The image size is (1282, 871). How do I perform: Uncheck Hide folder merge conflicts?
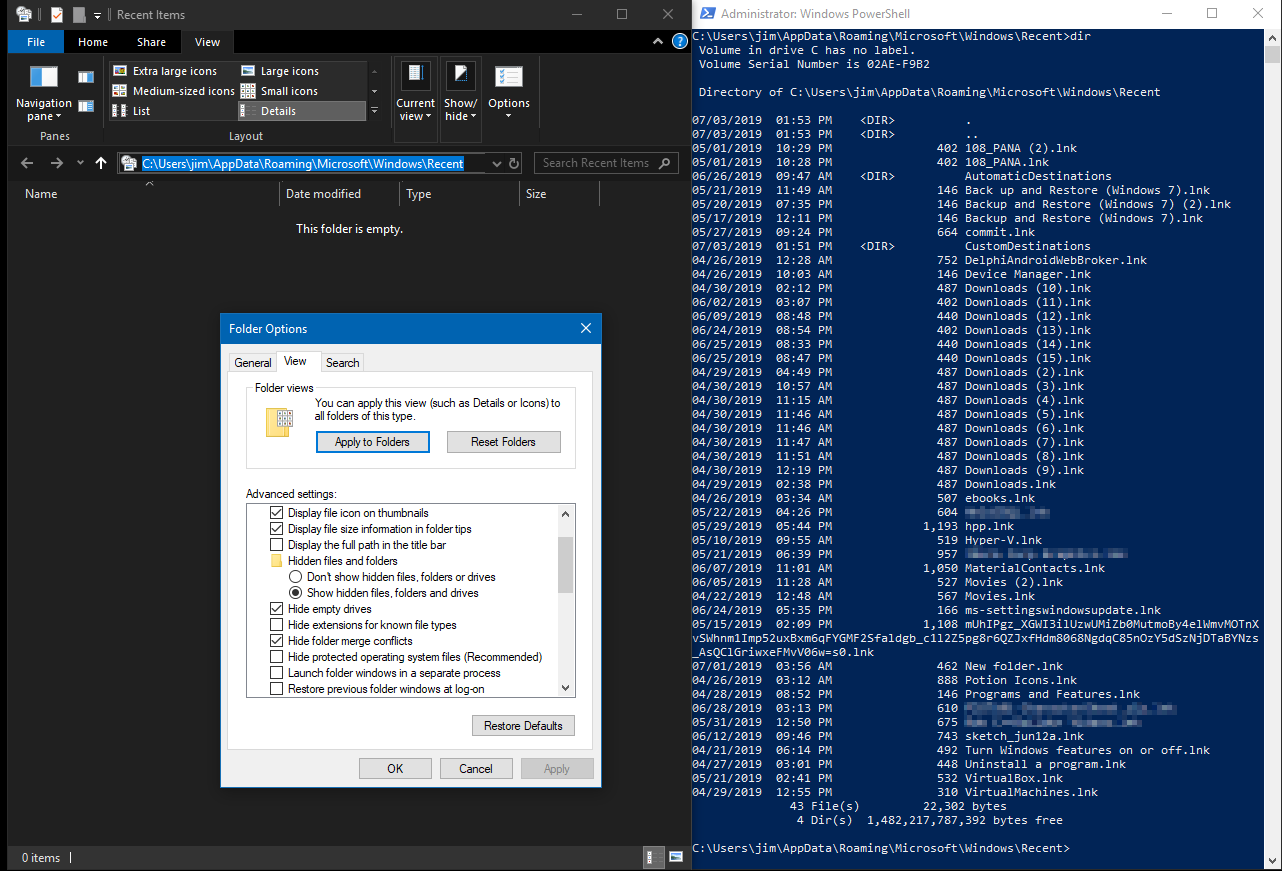click(277, 641)
